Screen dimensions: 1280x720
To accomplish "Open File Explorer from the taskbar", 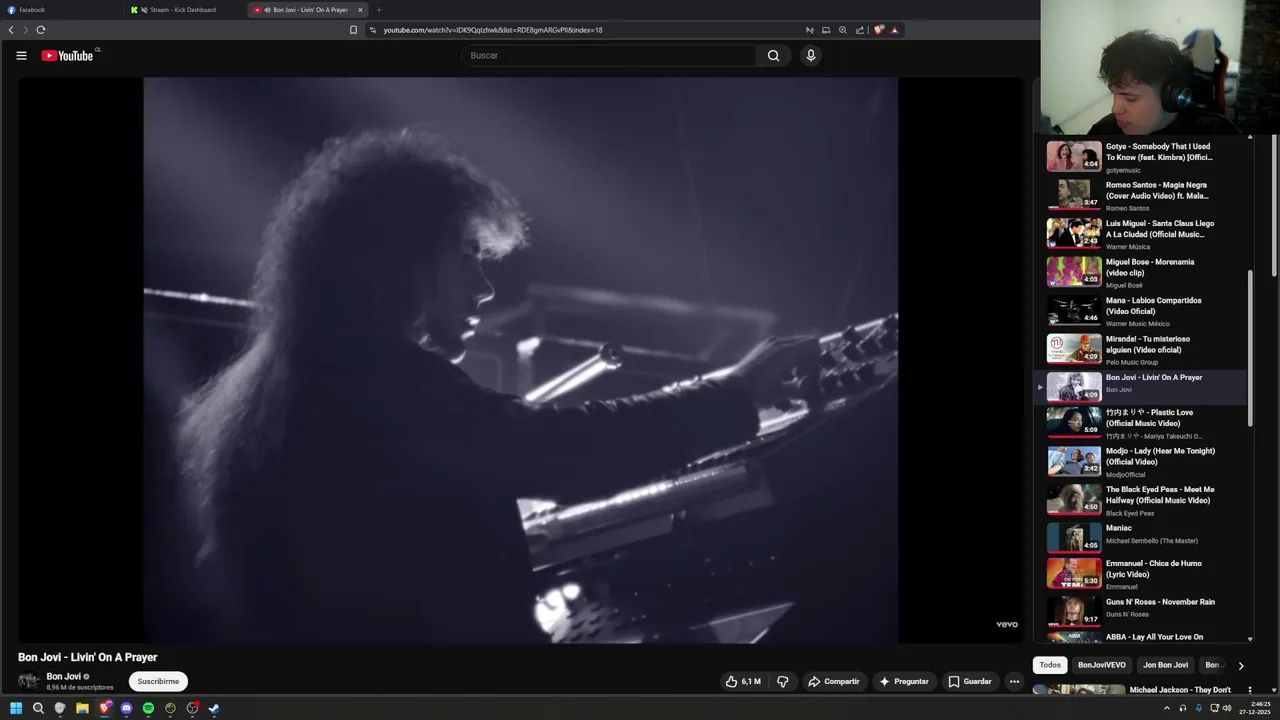I will pyautogui.click(x=82, y=708).
